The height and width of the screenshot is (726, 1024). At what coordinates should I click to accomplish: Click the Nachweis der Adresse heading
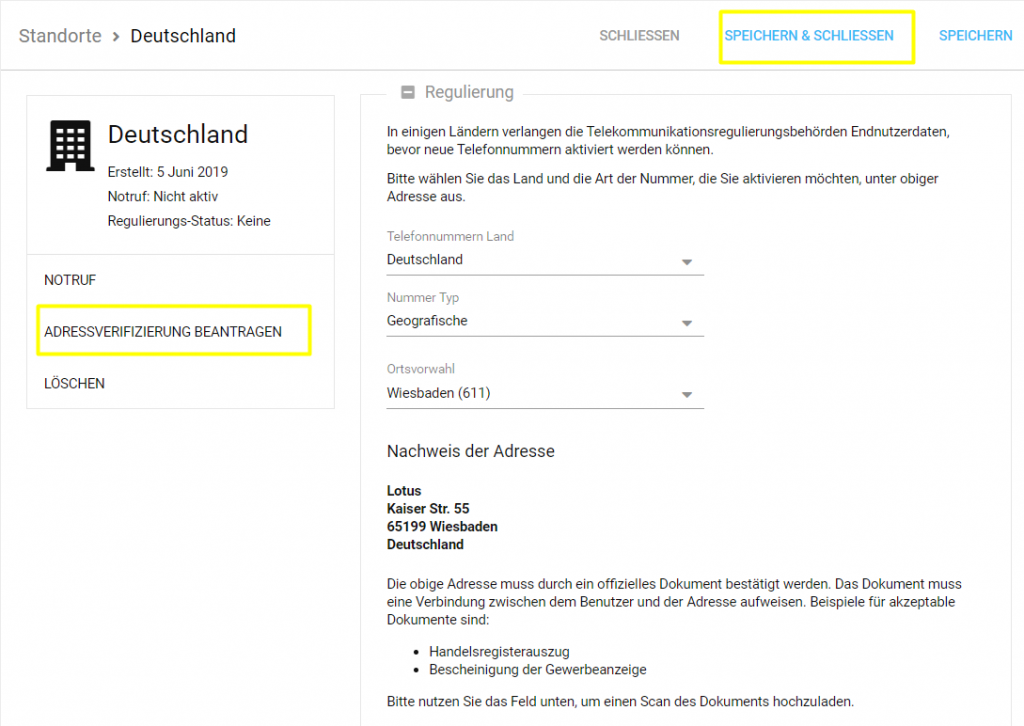[470, 451]
